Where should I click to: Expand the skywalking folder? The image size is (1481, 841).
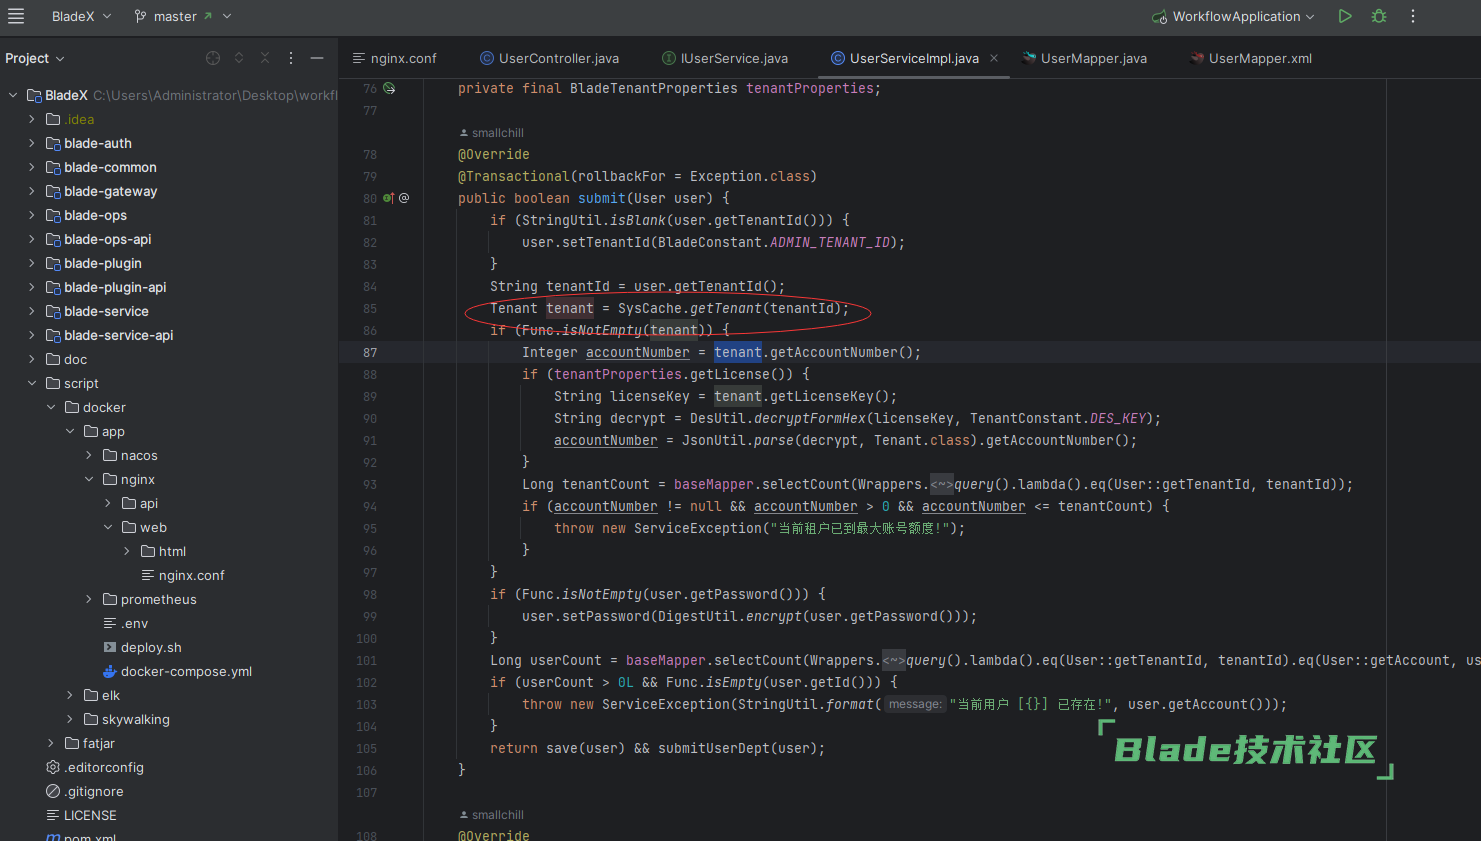[x=70, y=719]
